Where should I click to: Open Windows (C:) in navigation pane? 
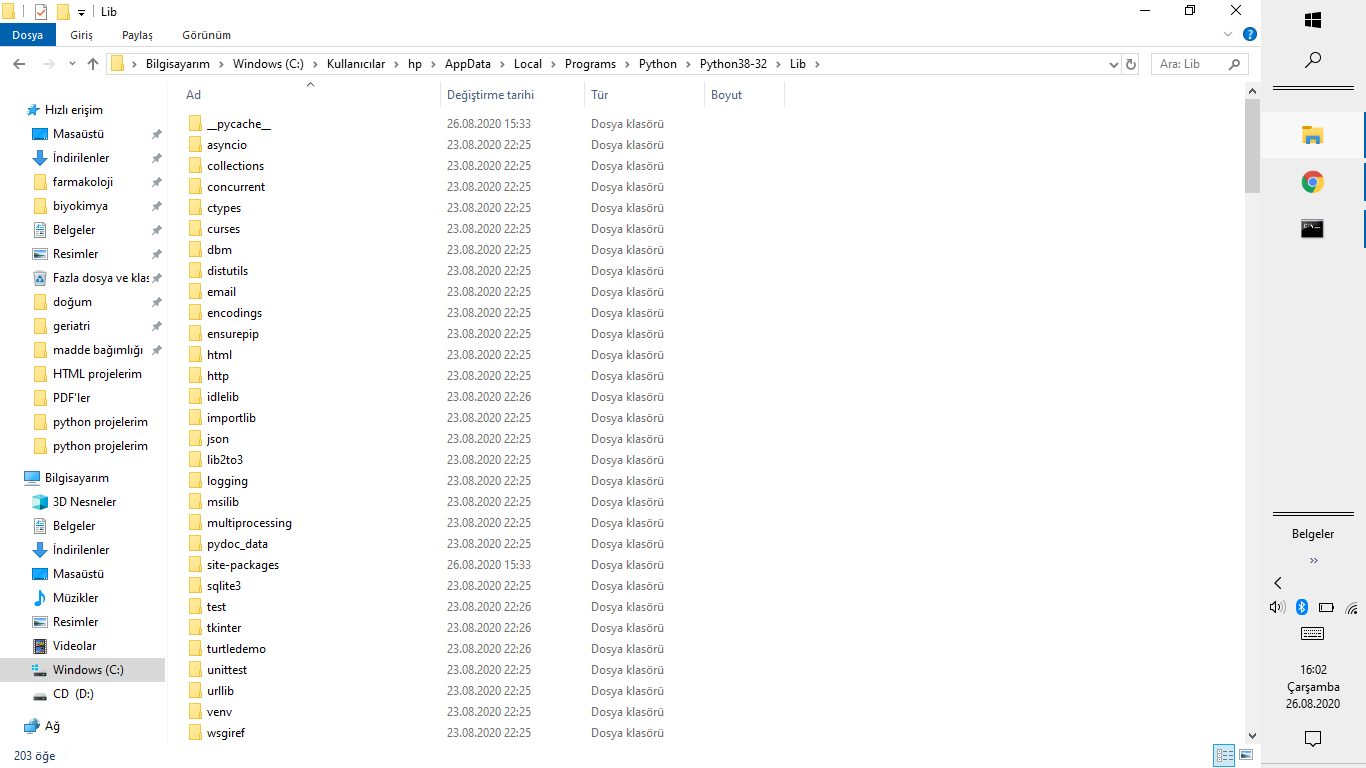(87, 670)
